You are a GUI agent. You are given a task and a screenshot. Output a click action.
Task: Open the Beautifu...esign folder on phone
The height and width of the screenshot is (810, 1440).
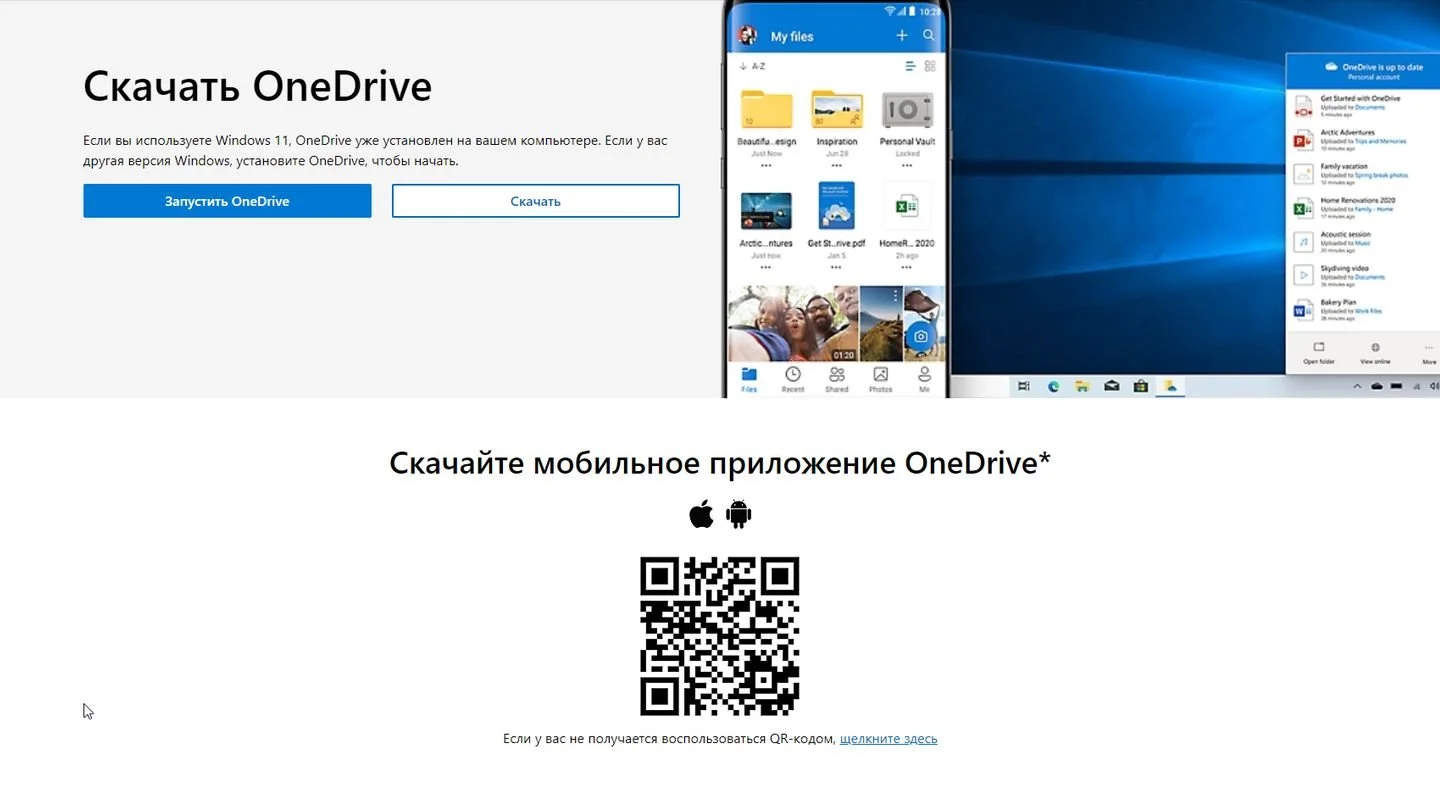pyautogui.click(x=766, y=110)
